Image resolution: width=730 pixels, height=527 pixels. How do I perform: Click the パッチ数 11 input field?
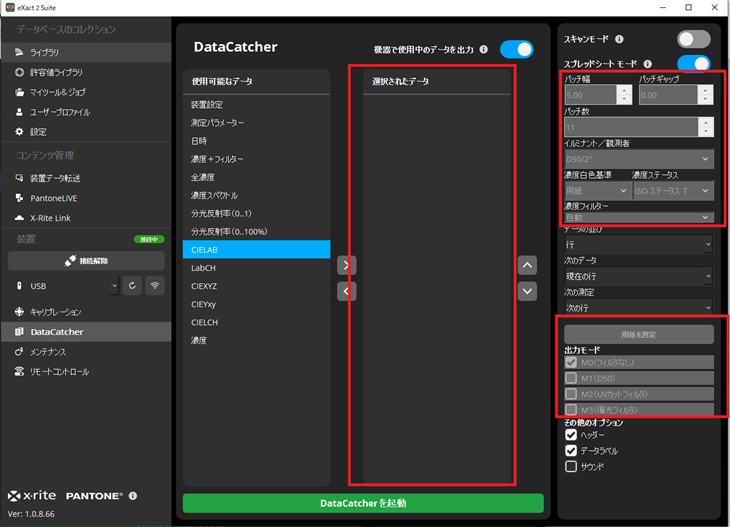click(631, 126)
